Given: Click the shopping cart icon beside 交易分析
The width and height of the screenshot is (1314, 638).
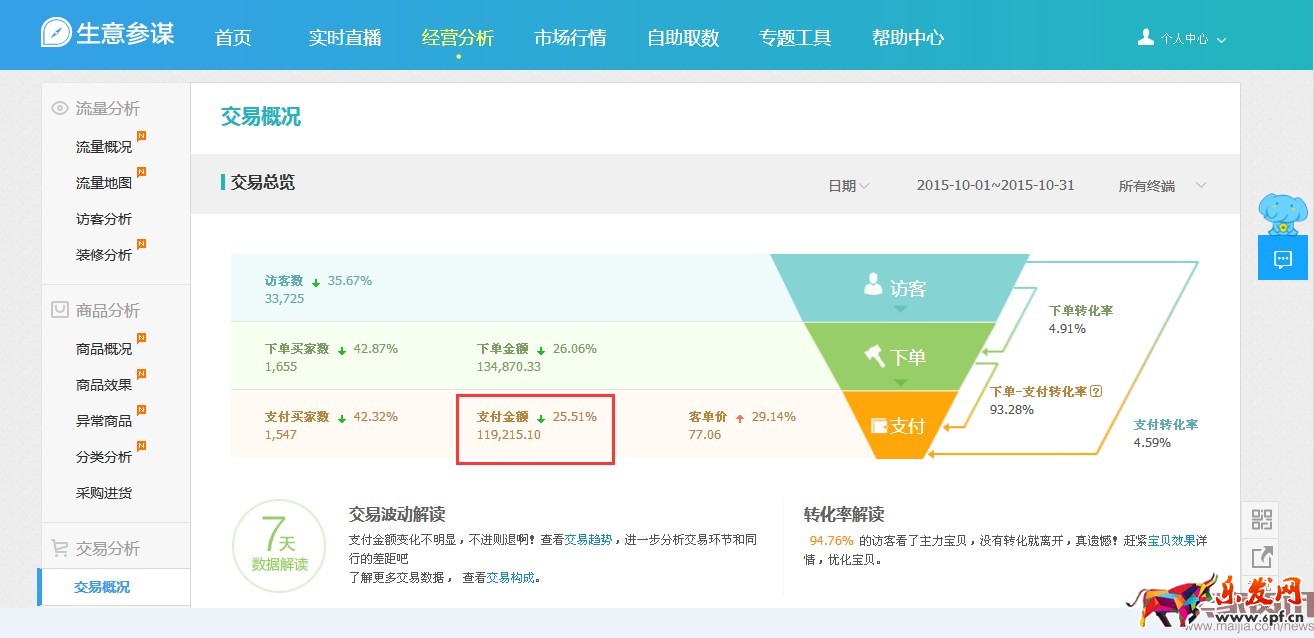Looking at the screenshot, I should (x=60, y=548).
